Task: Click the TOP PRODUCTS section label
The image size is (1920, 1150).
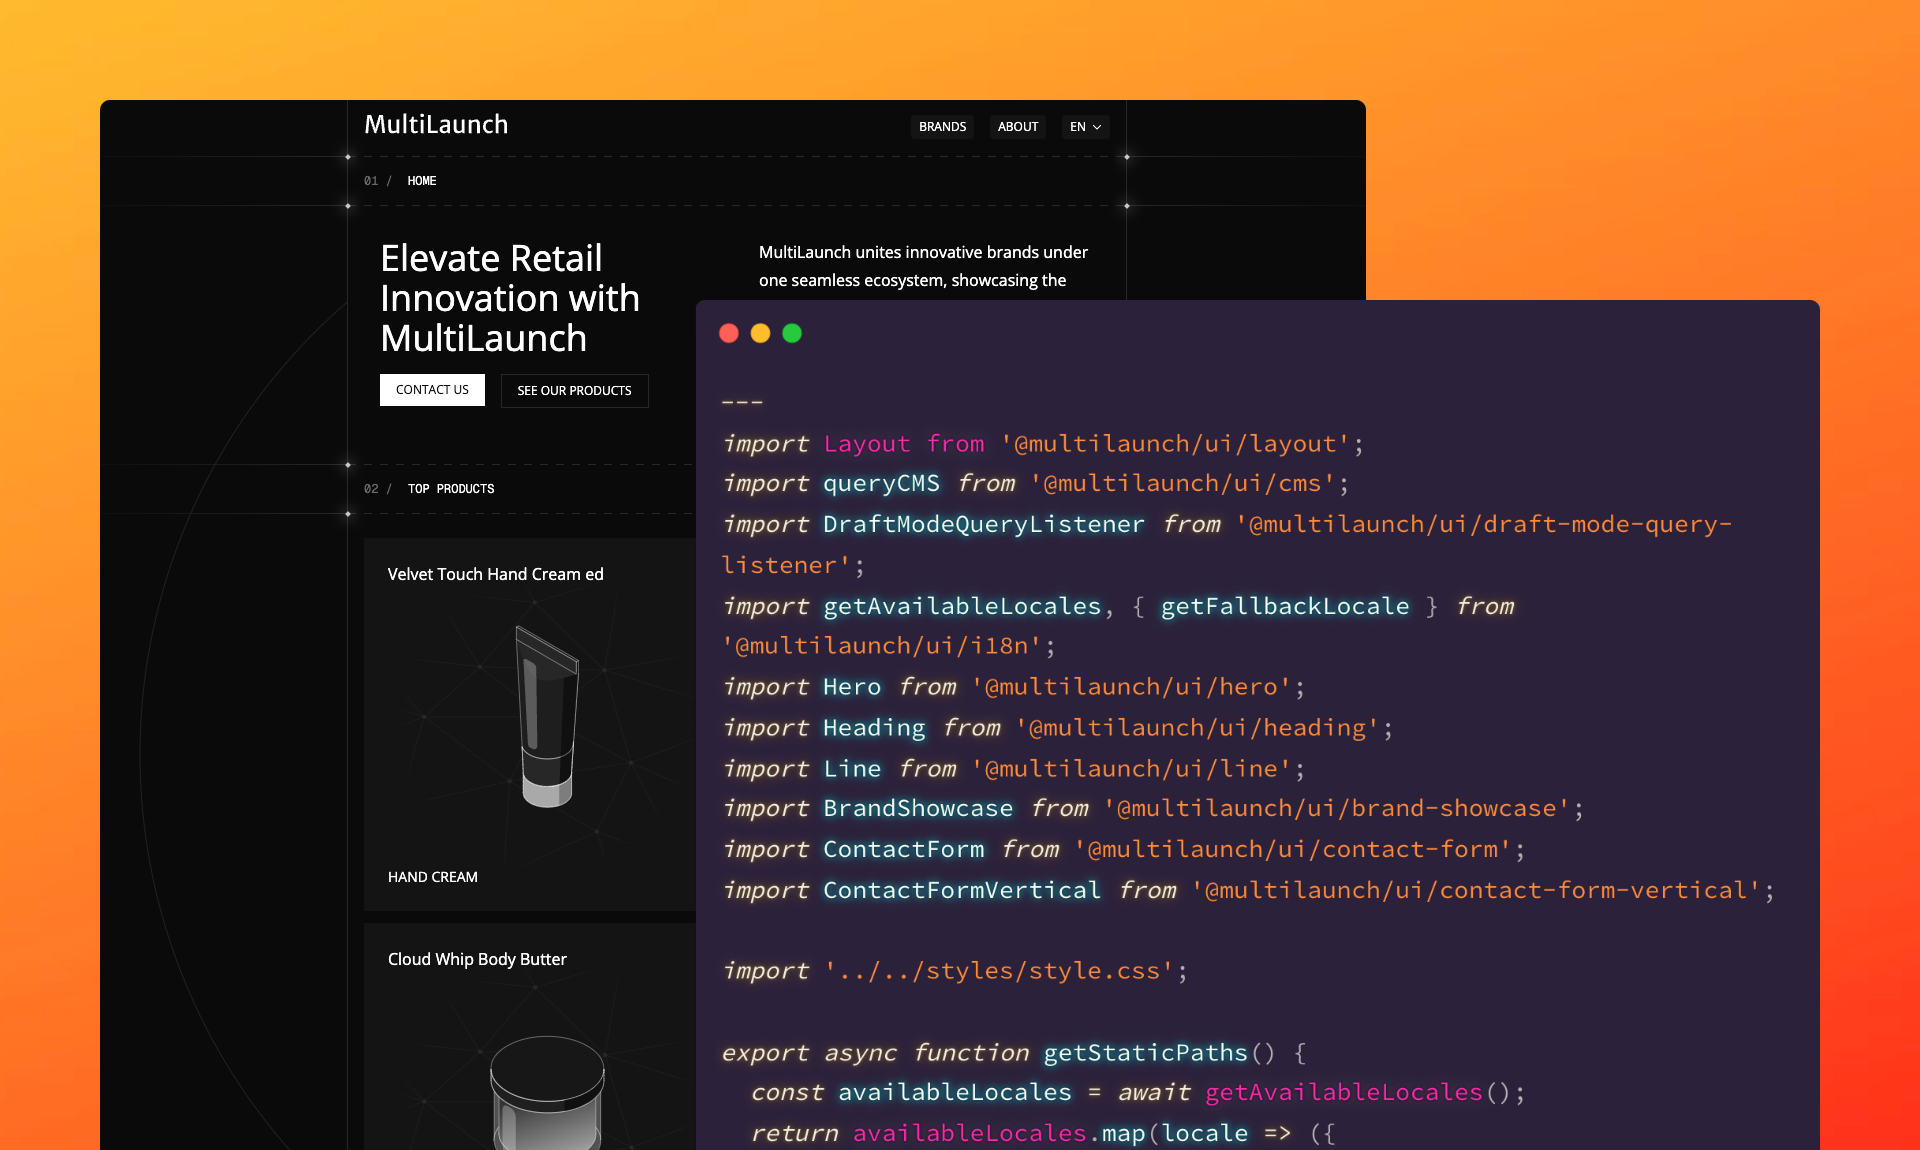Action: pos(451,489)
